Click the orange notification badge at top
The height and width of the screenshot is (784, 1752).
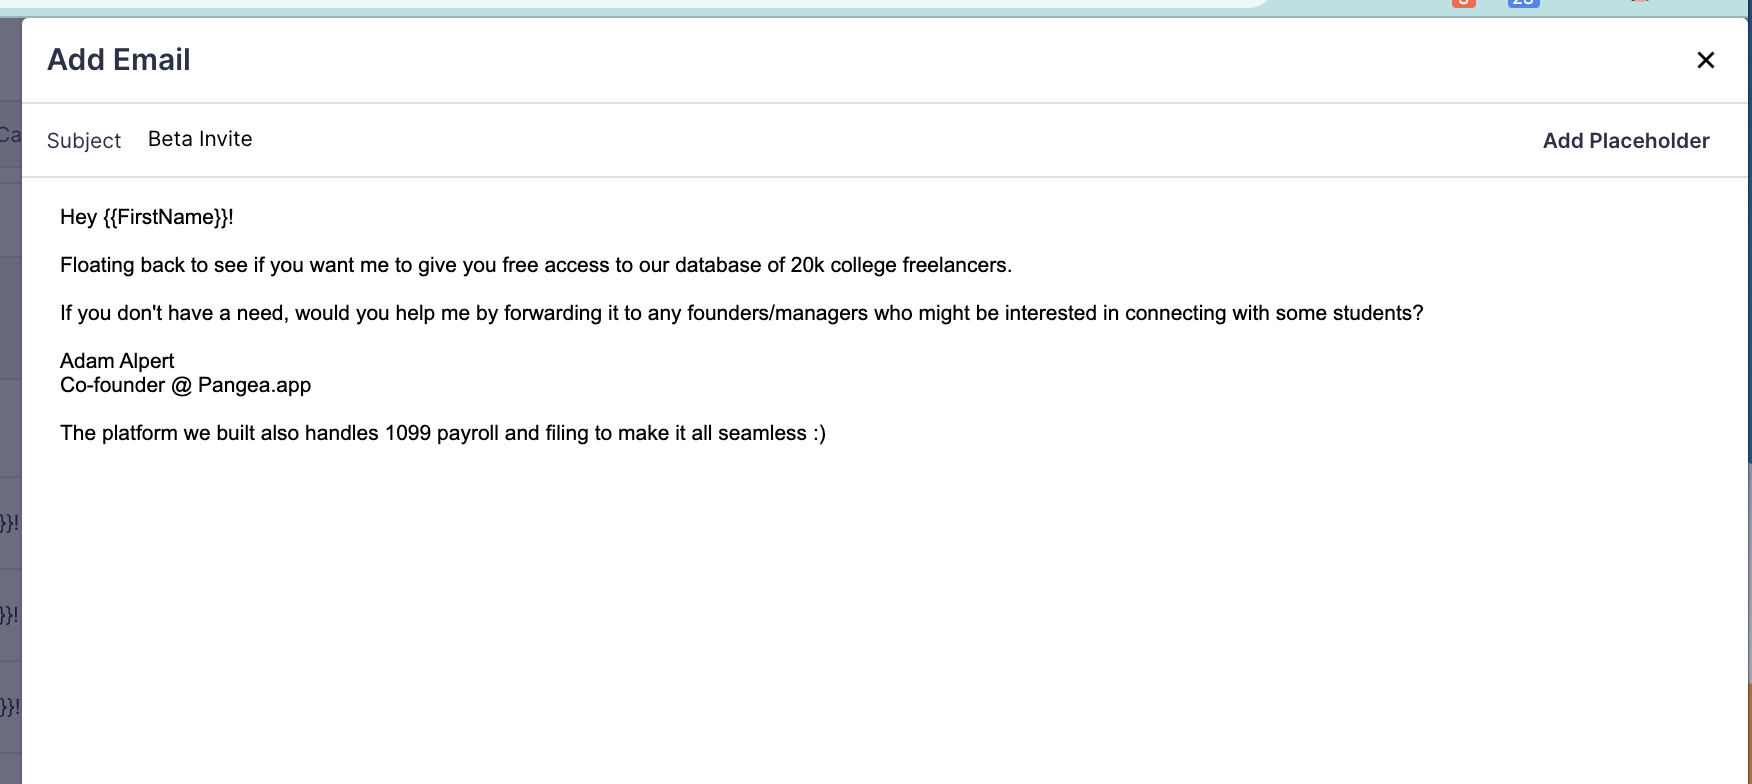tap(1464, 5)
